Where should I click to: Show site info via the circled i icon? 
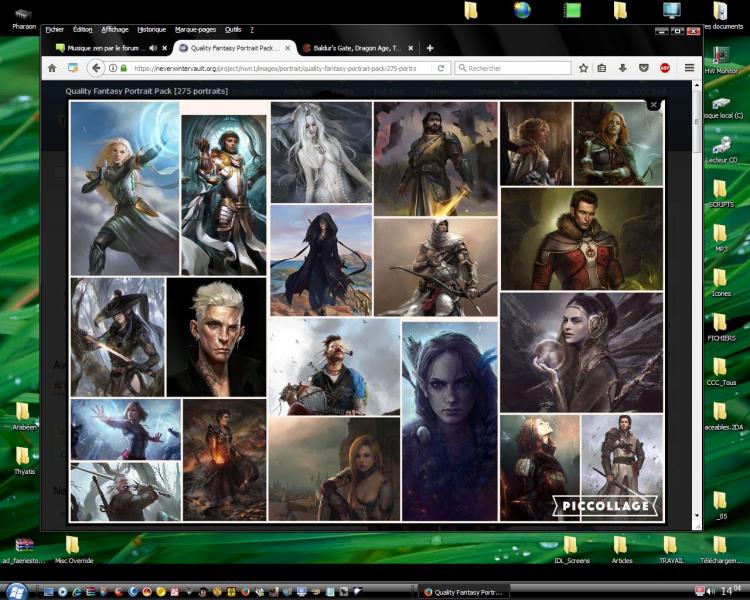point(113,68)
